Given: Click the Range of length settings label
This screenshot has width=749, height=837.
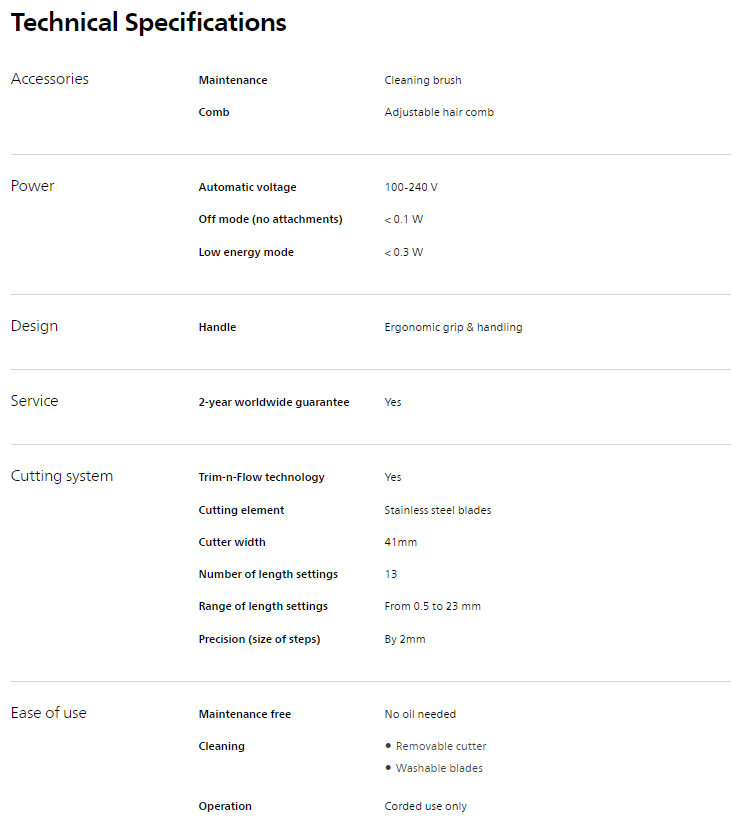Looking at the screenshot, I should (x=263, y=606).
